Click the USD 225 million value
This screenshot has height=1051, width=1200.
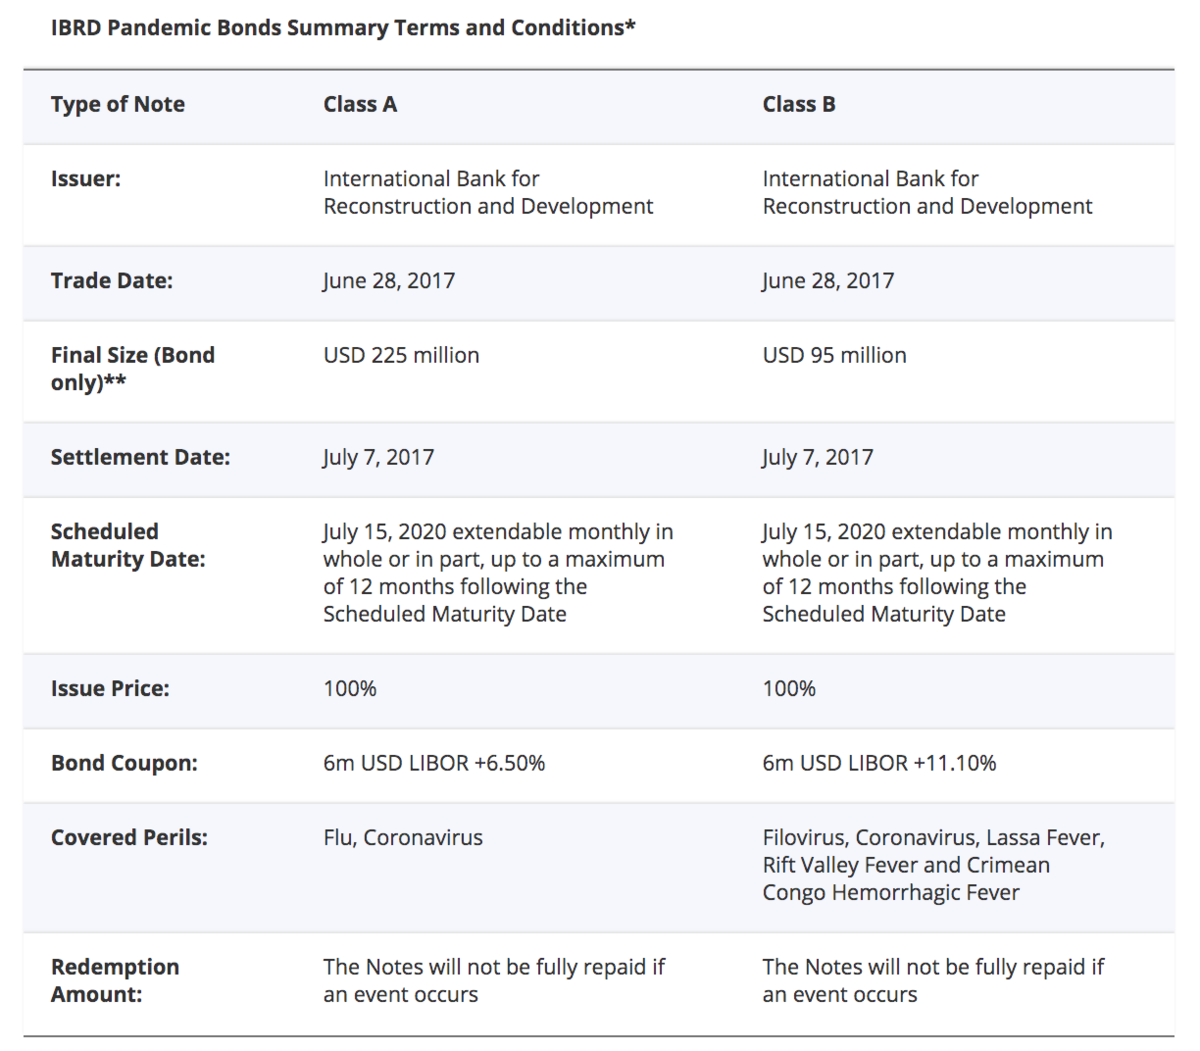(x=401, y=355)
